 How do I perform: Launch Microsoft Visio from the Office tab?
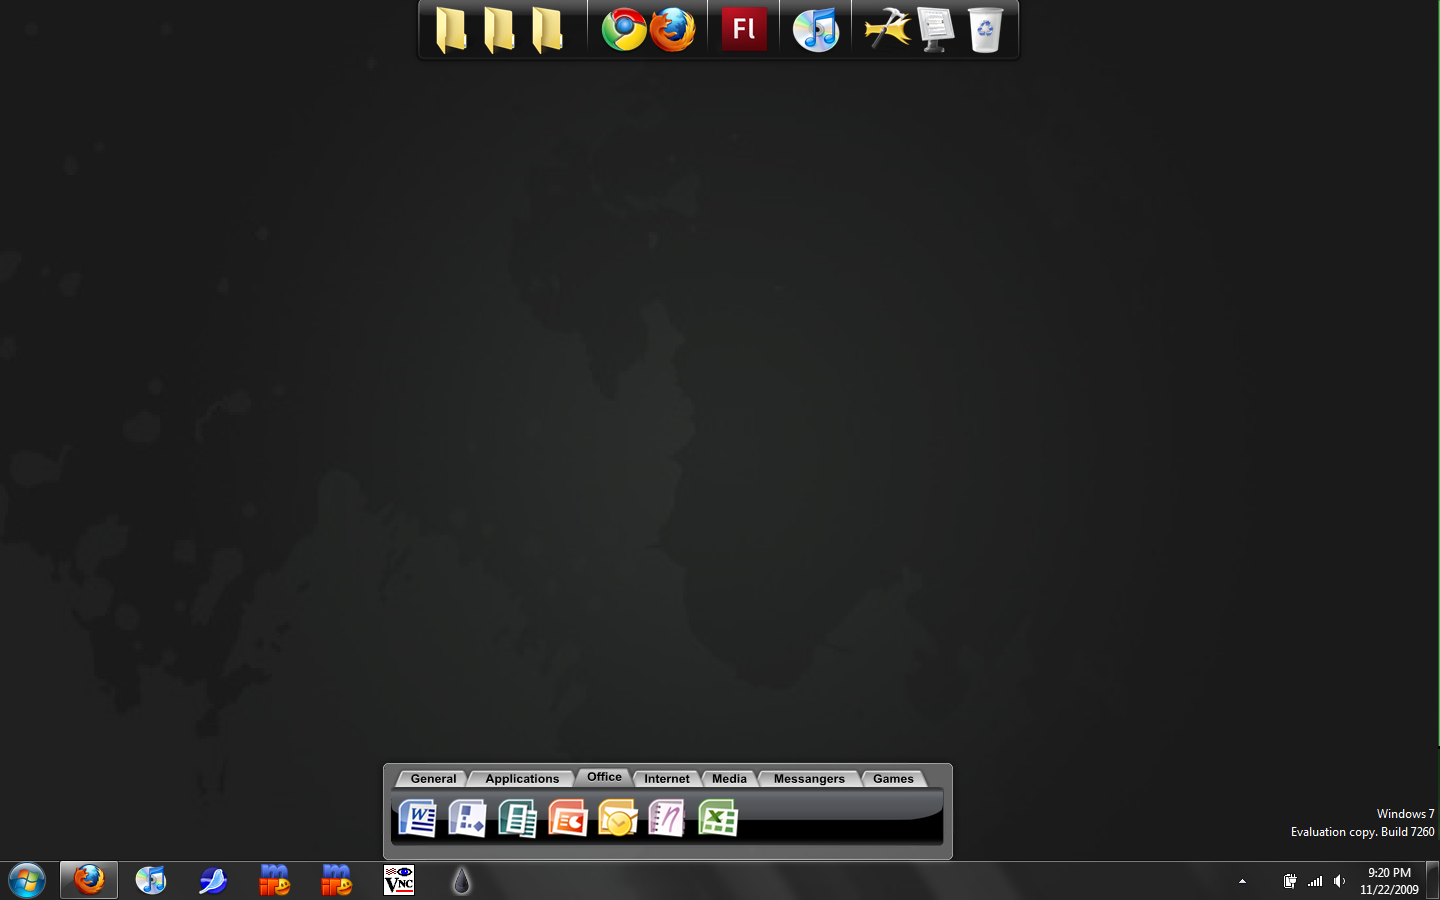[x=468, y=818]
